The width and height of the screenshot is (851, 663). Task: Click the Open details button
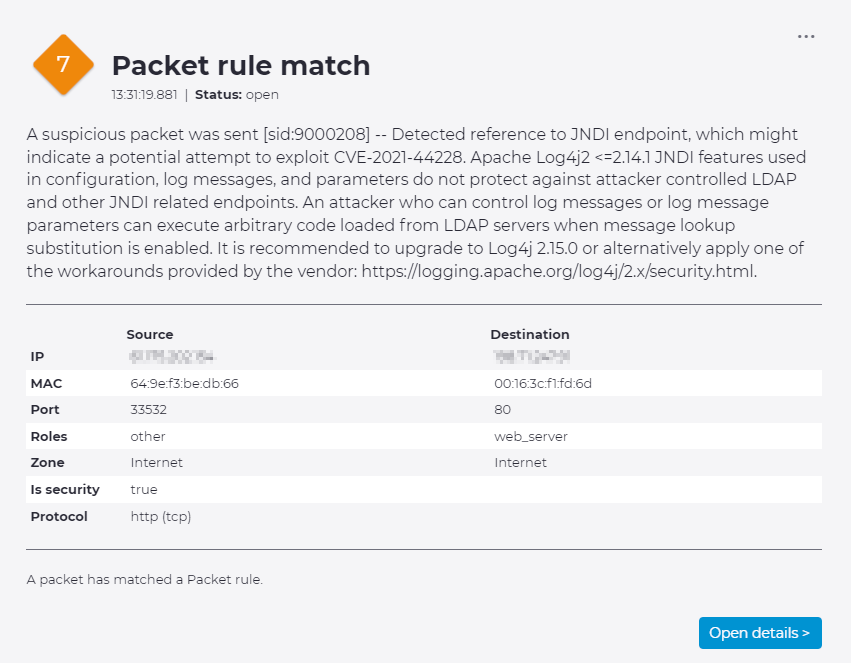coord(759,633)
